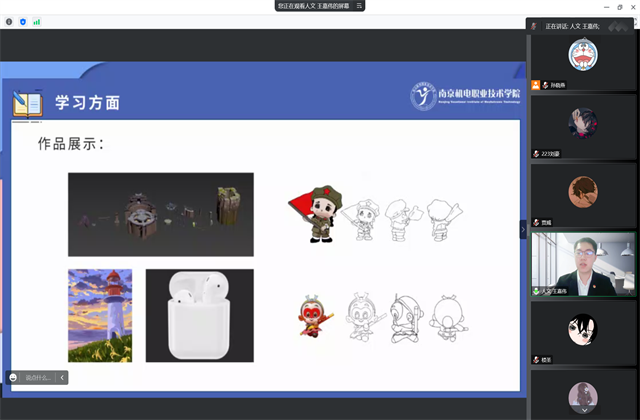Click the lighthouse painting on the slide
640x420 pixels.
[x=100, y=315]
